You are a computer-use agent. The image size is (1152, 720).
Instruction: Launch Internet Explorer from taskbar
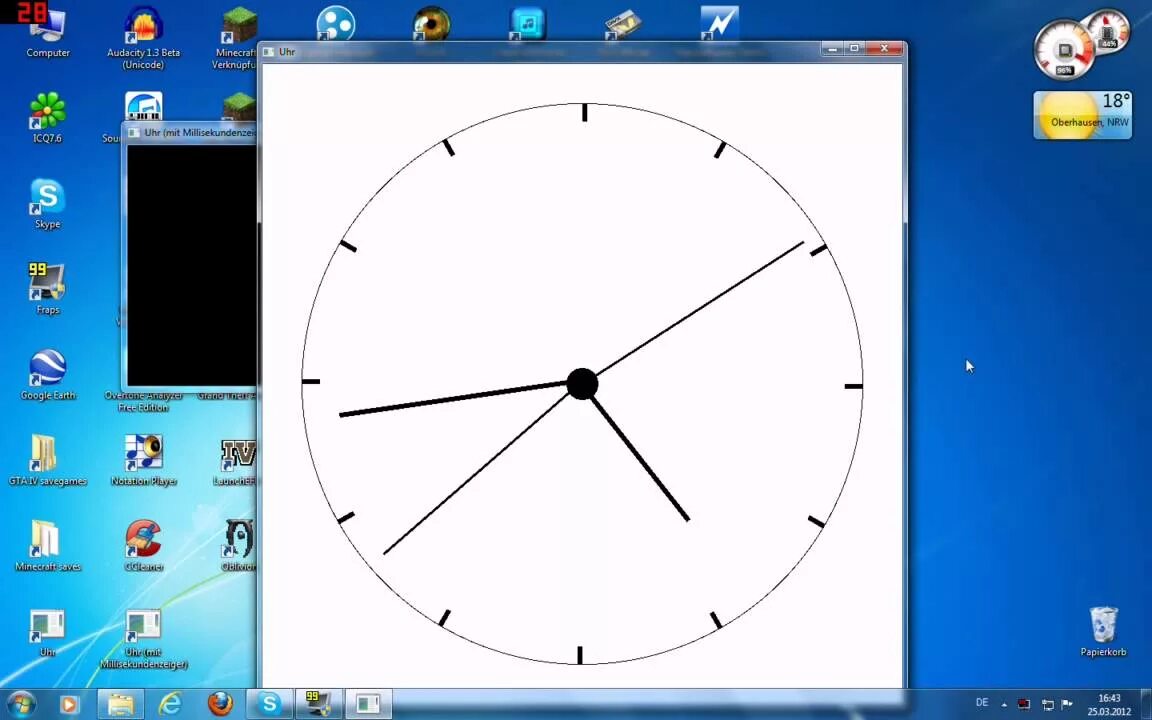170,704
